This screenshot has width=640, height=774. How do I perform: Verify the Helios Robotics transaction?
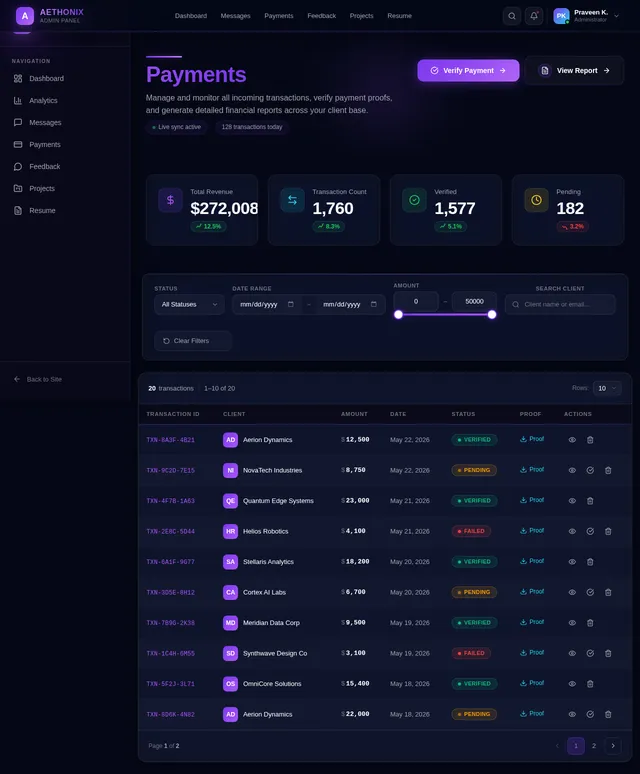tap(590, 532)
